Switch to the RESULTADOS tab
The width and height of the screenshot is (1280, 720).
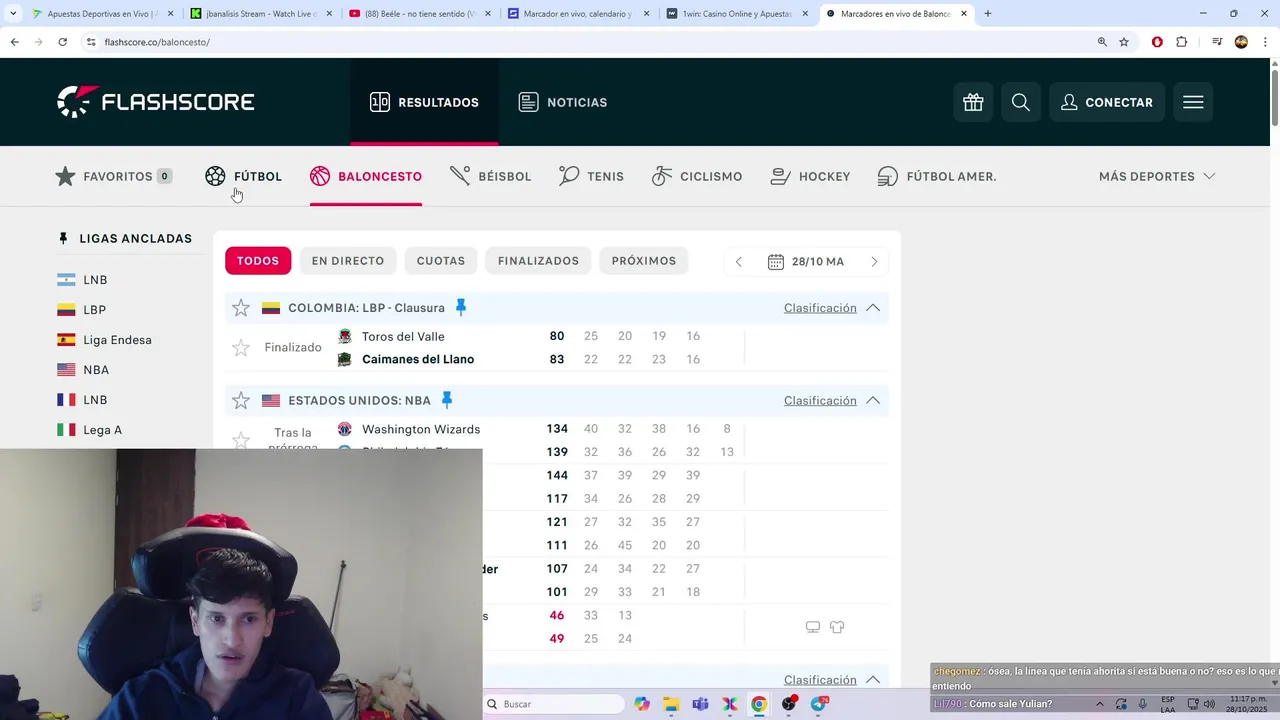(x=424, y=102)
